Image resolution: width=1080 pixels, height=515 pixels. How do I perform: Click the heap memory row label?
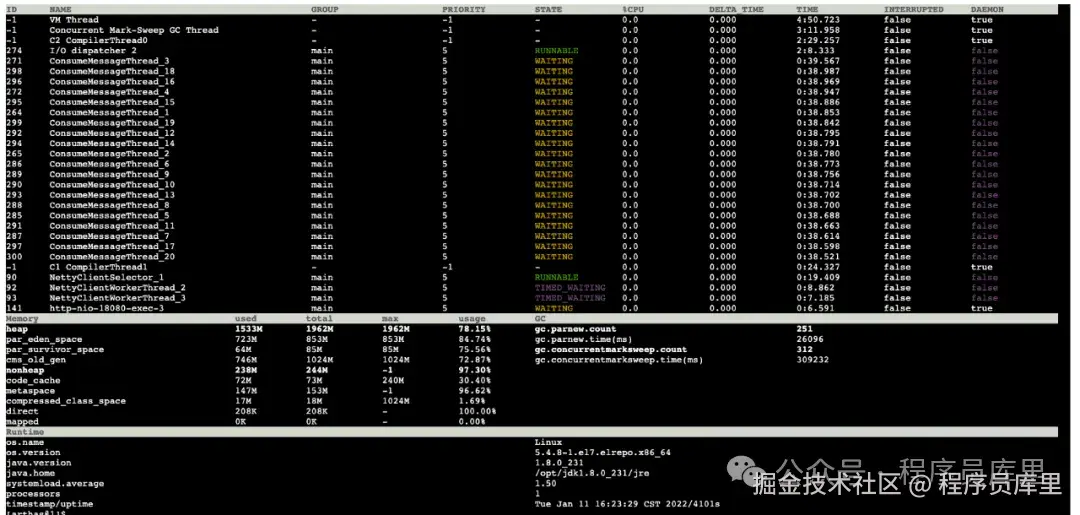(x=17, y=329)
